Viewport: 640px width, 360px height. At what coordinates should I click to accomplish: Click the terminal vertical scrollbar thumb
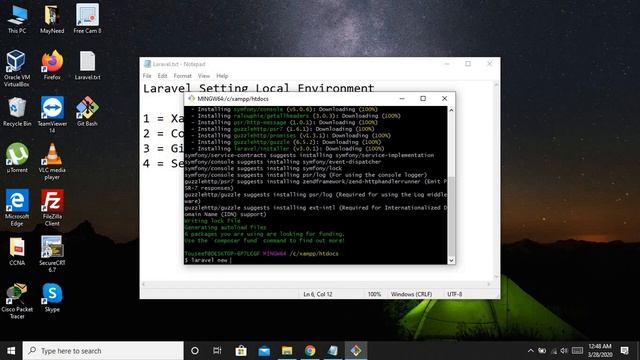(451, 216)
